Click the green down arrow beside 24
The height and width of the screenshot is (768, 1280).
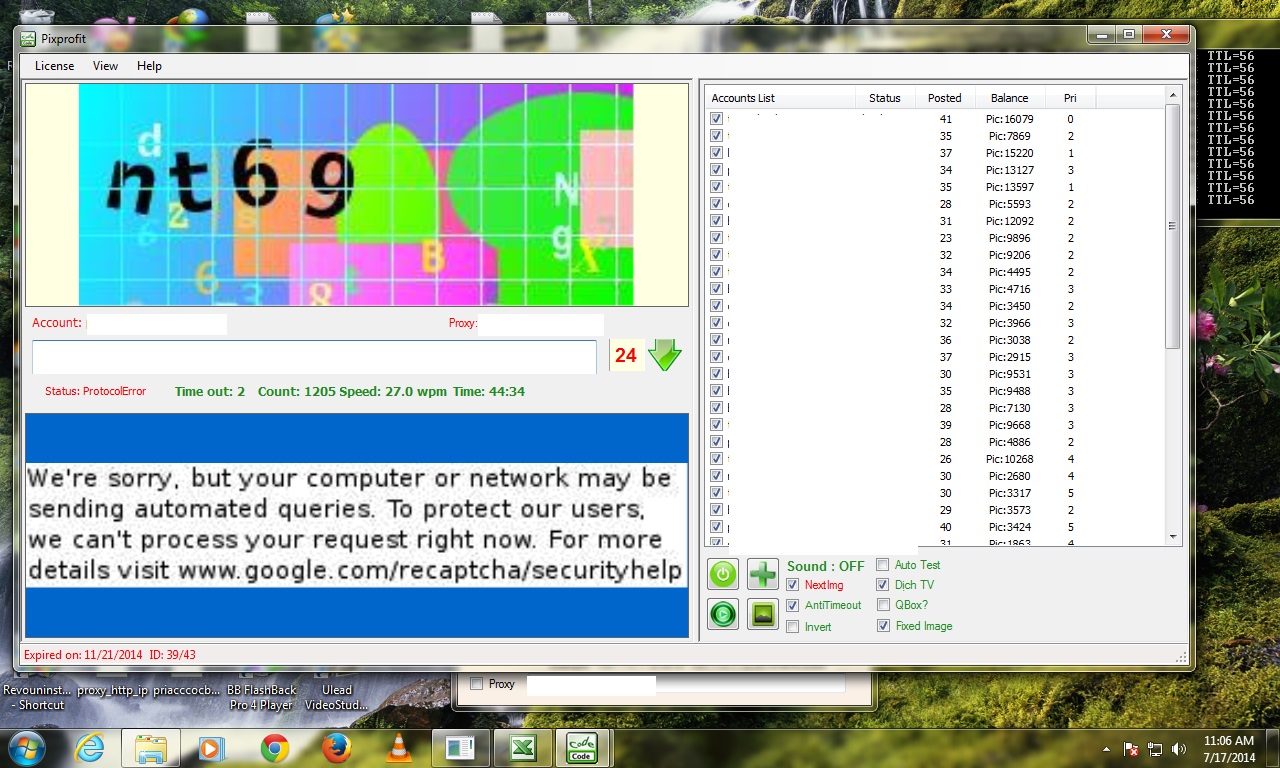tap(665, 355)
